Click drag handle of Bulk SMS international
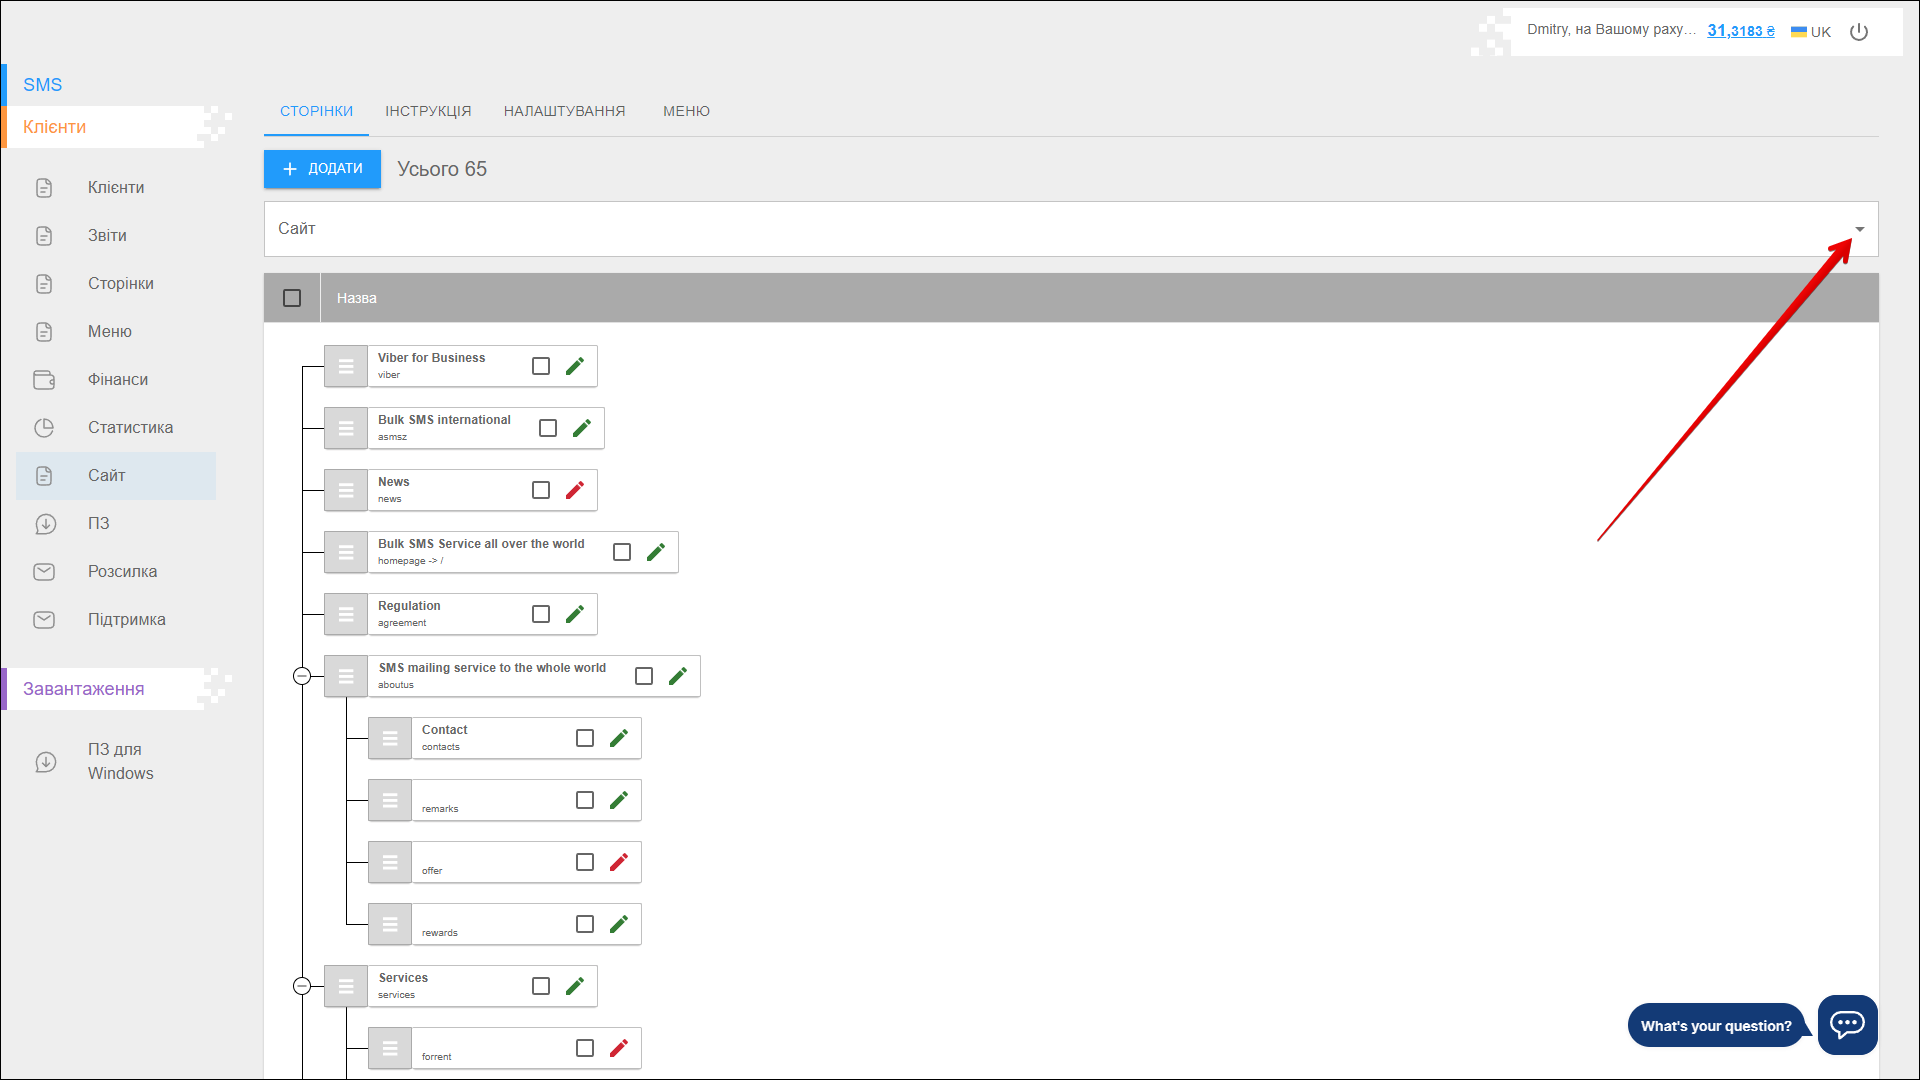1920x1080 pixels. point(346,428)
